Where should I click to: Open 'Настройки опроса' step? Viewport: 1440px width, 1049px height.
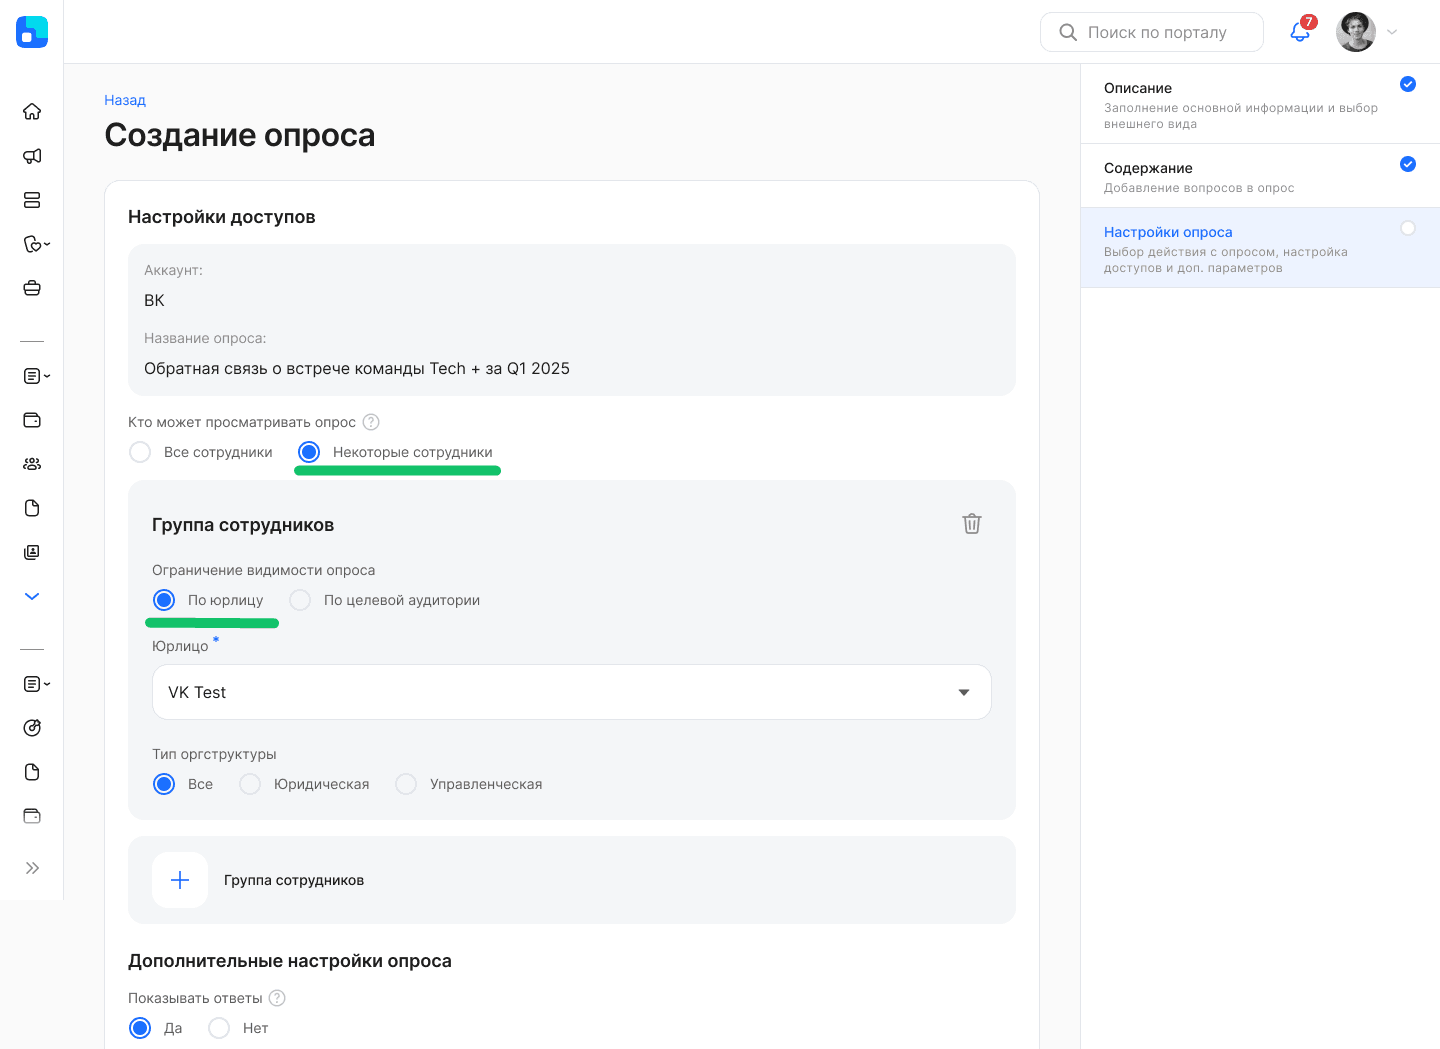click(x=1260, y=248)
